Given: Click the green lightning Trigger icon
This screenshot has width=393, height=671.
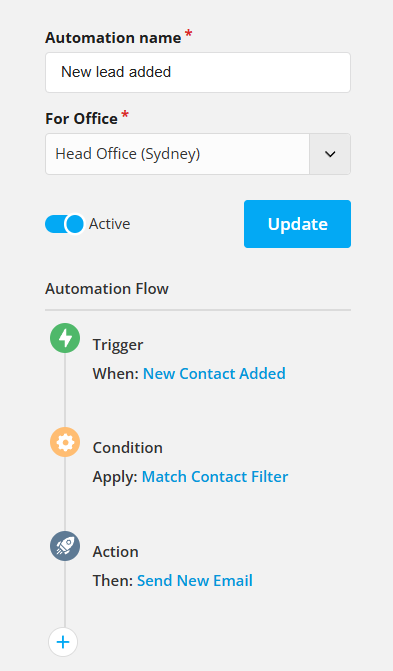Looking at the screenshot, I should pos(65,338).
